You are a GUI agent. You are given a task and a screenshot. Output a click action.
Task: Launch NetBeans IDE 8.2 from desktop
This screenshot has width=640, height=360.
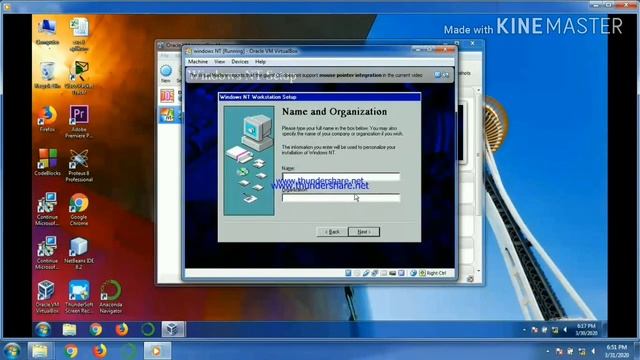pos(79,253)
